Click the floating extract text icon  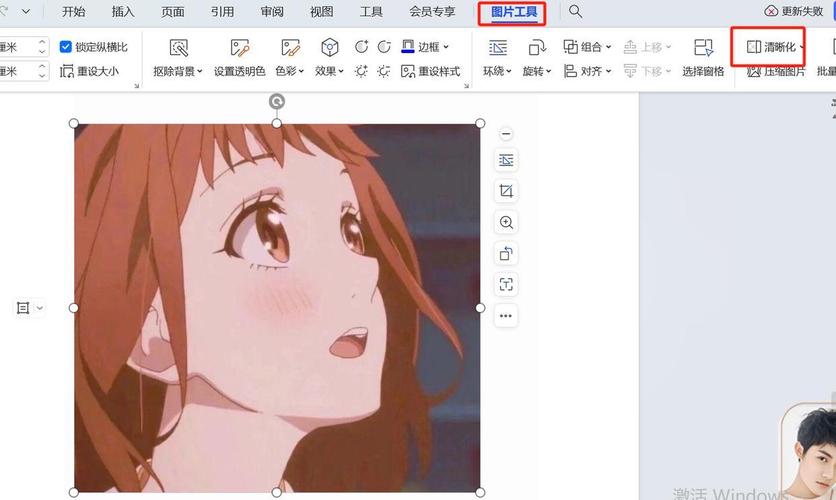click(x=506, y=285)
